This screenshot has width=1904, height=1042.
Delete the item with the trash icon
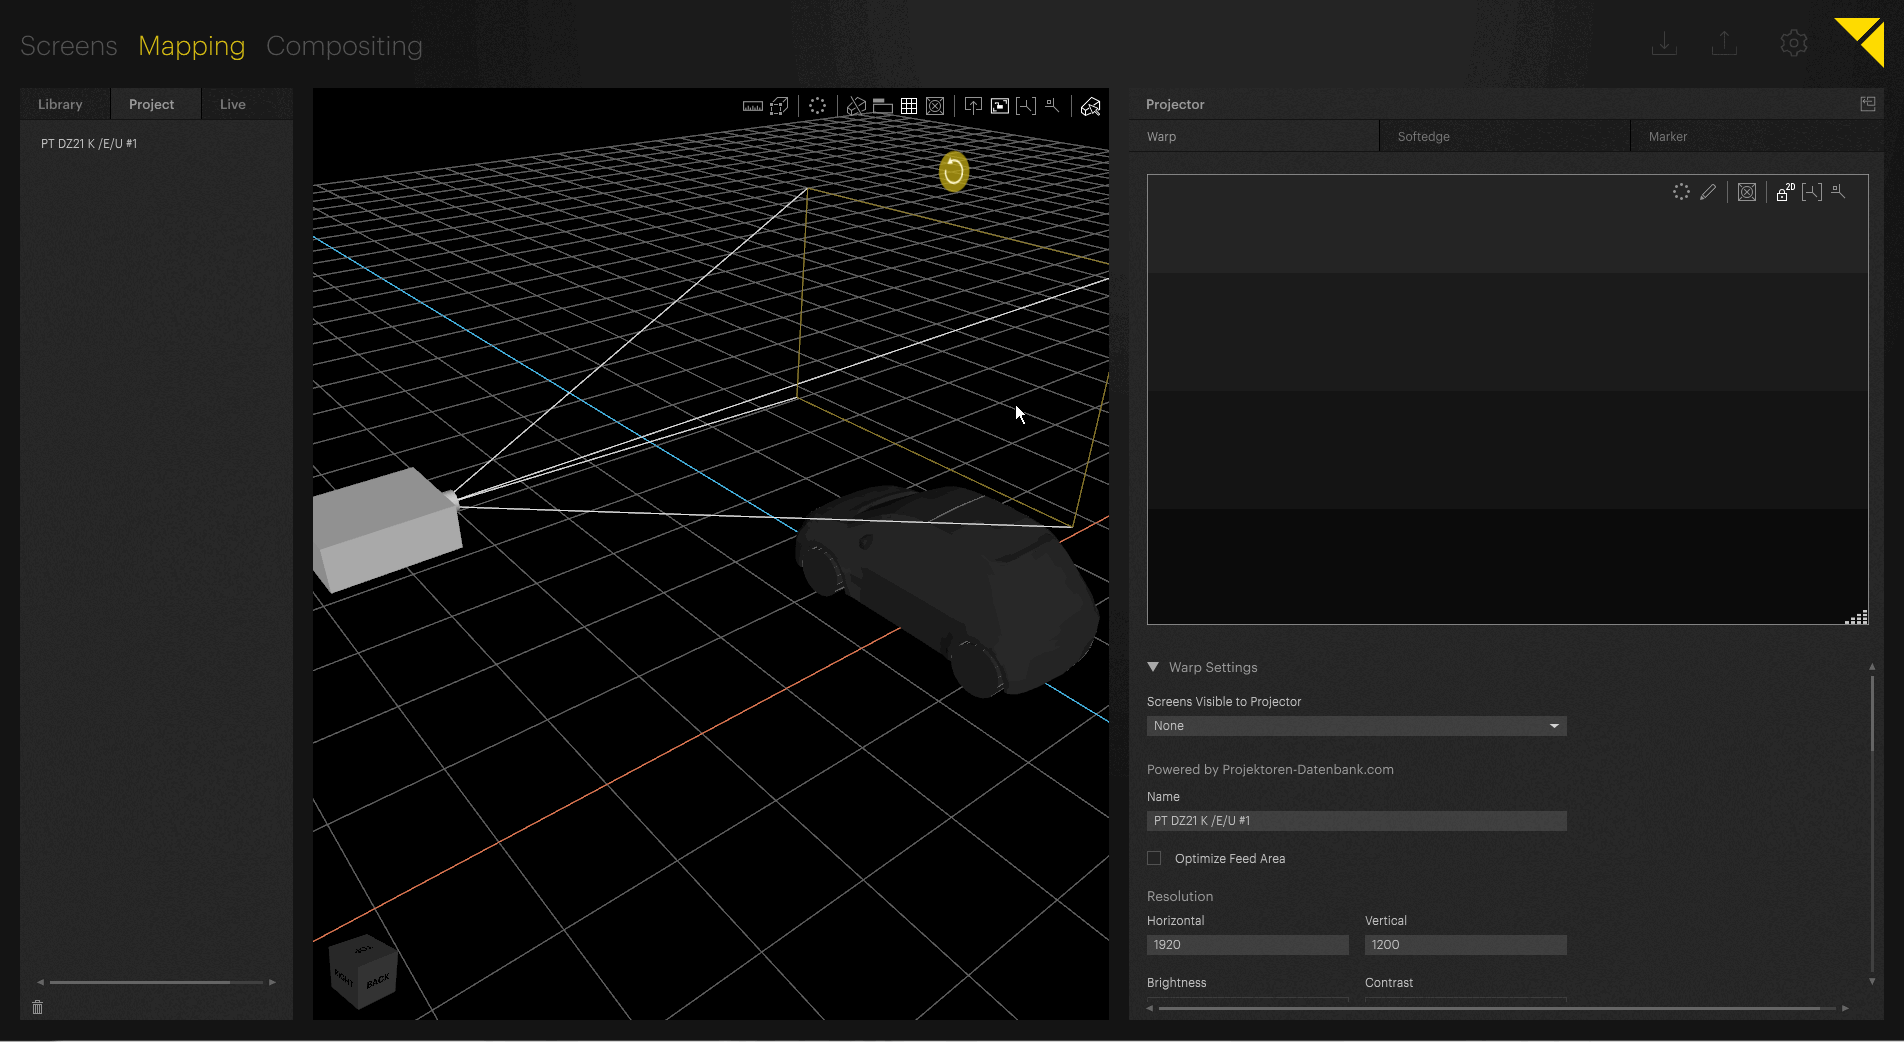pos(38,1007)
